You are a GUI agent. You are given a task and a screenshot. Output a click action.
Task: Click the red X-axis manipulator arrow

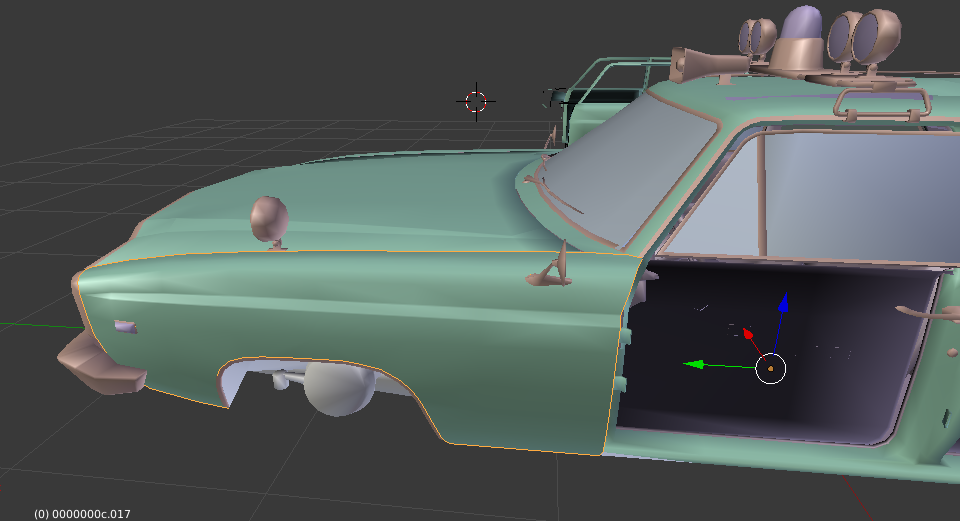coord(748,334)
